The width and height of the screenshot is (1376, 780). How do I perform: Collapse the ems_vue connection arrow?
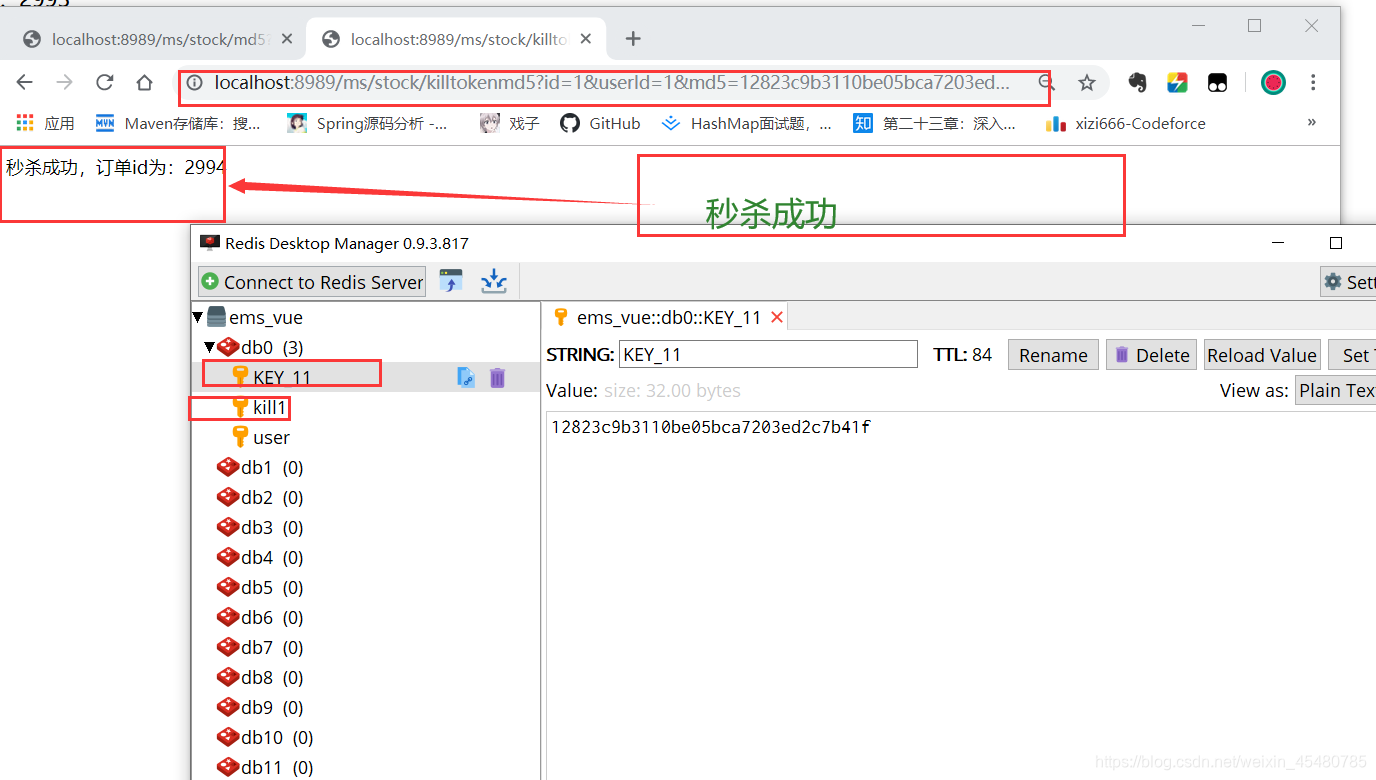tap(198, 317)
